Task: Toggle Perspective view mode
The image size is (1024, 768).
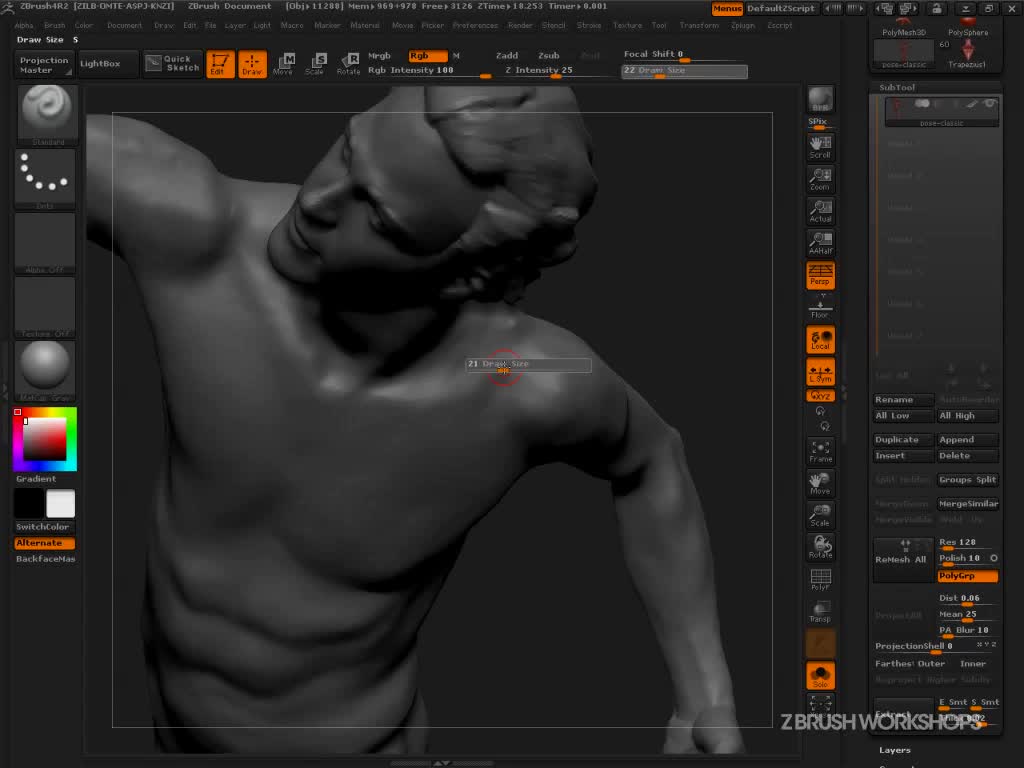Action: tap(820, 275)
